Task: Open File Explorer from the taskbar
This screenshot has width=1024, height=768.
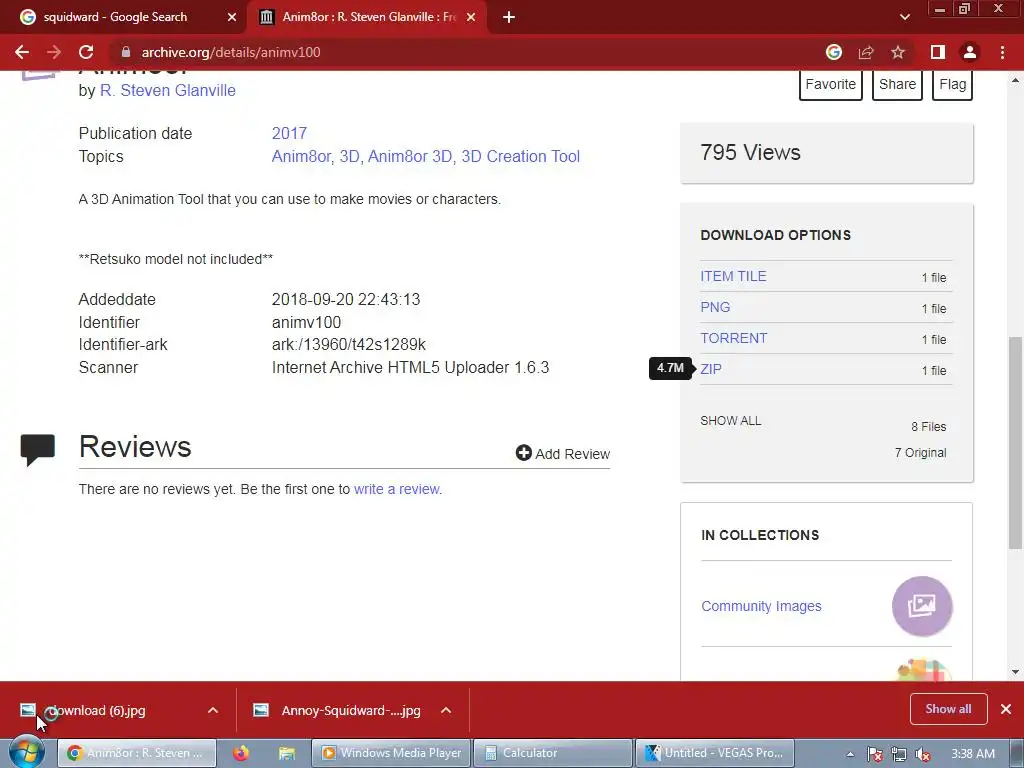Action: pyautogui.click(x=287, y=753)
